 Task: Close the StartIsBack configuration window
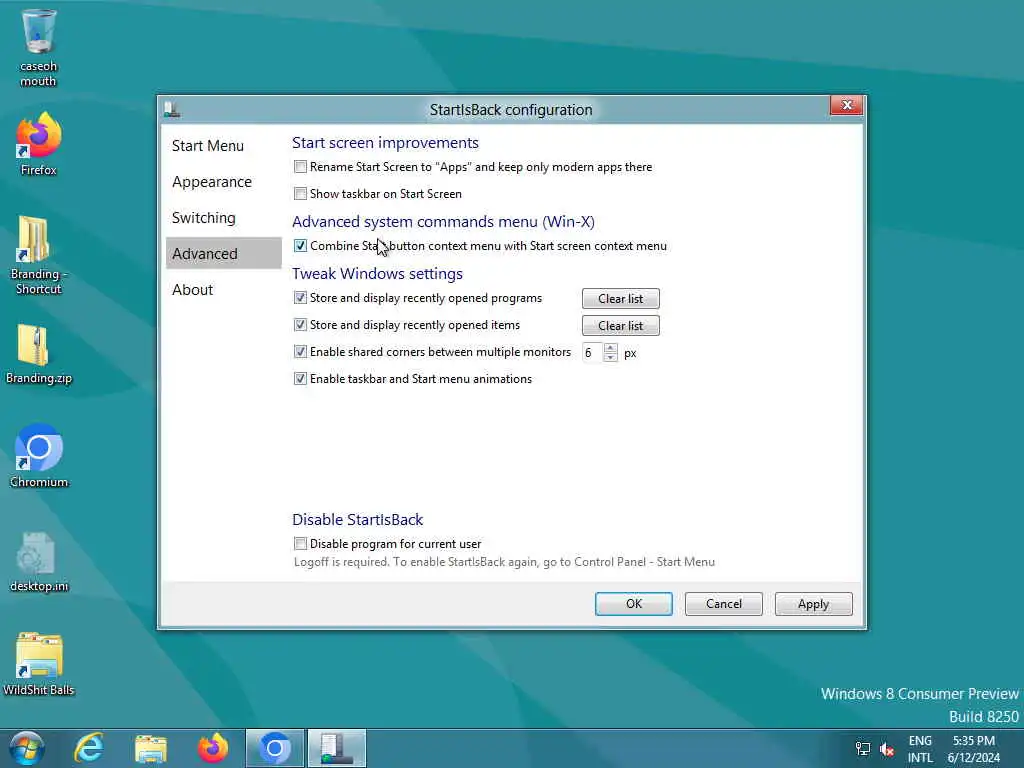(847, 105)
